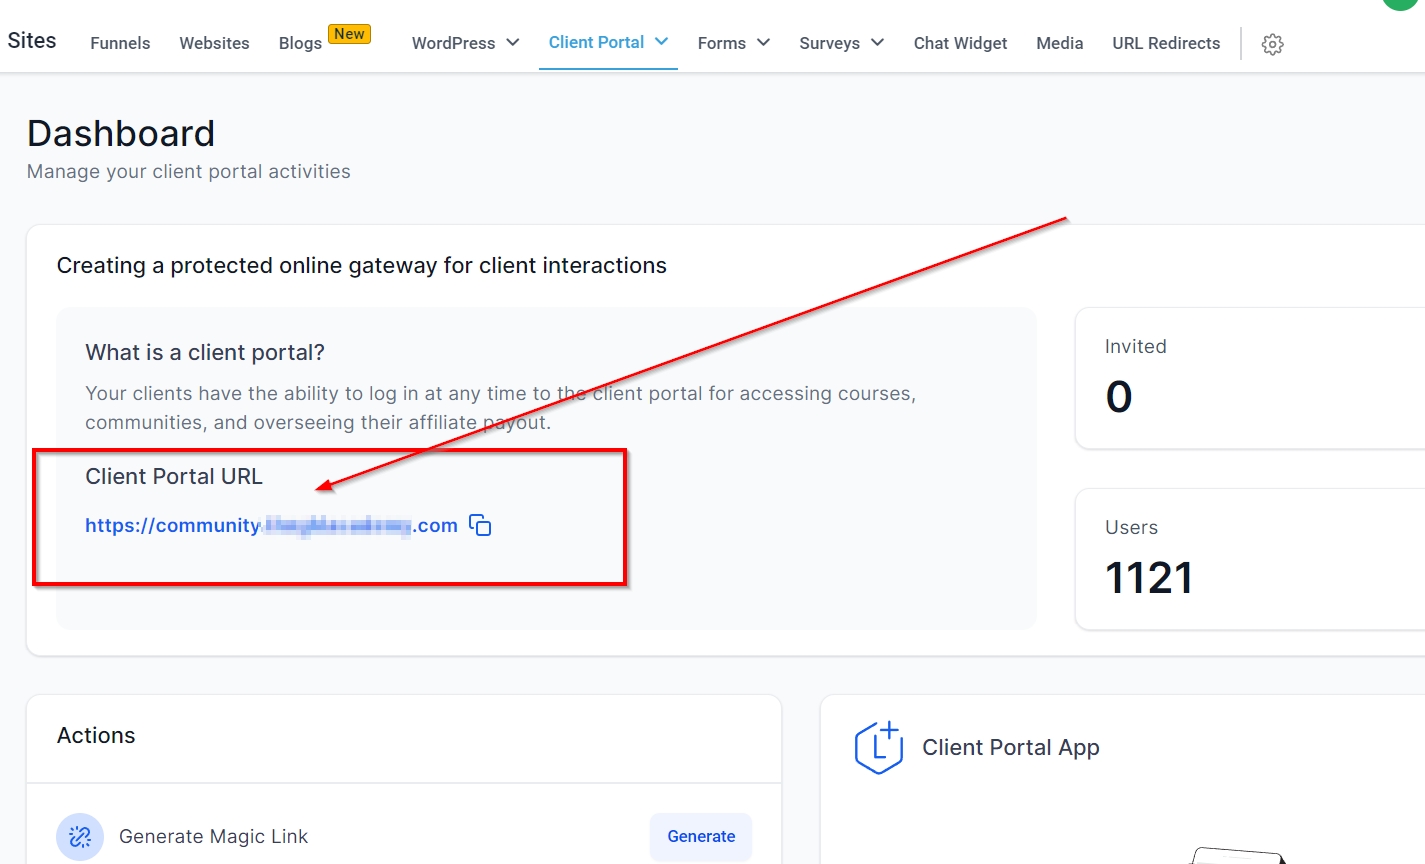Open the URL Redirects tab

[x=1166, y=43]
